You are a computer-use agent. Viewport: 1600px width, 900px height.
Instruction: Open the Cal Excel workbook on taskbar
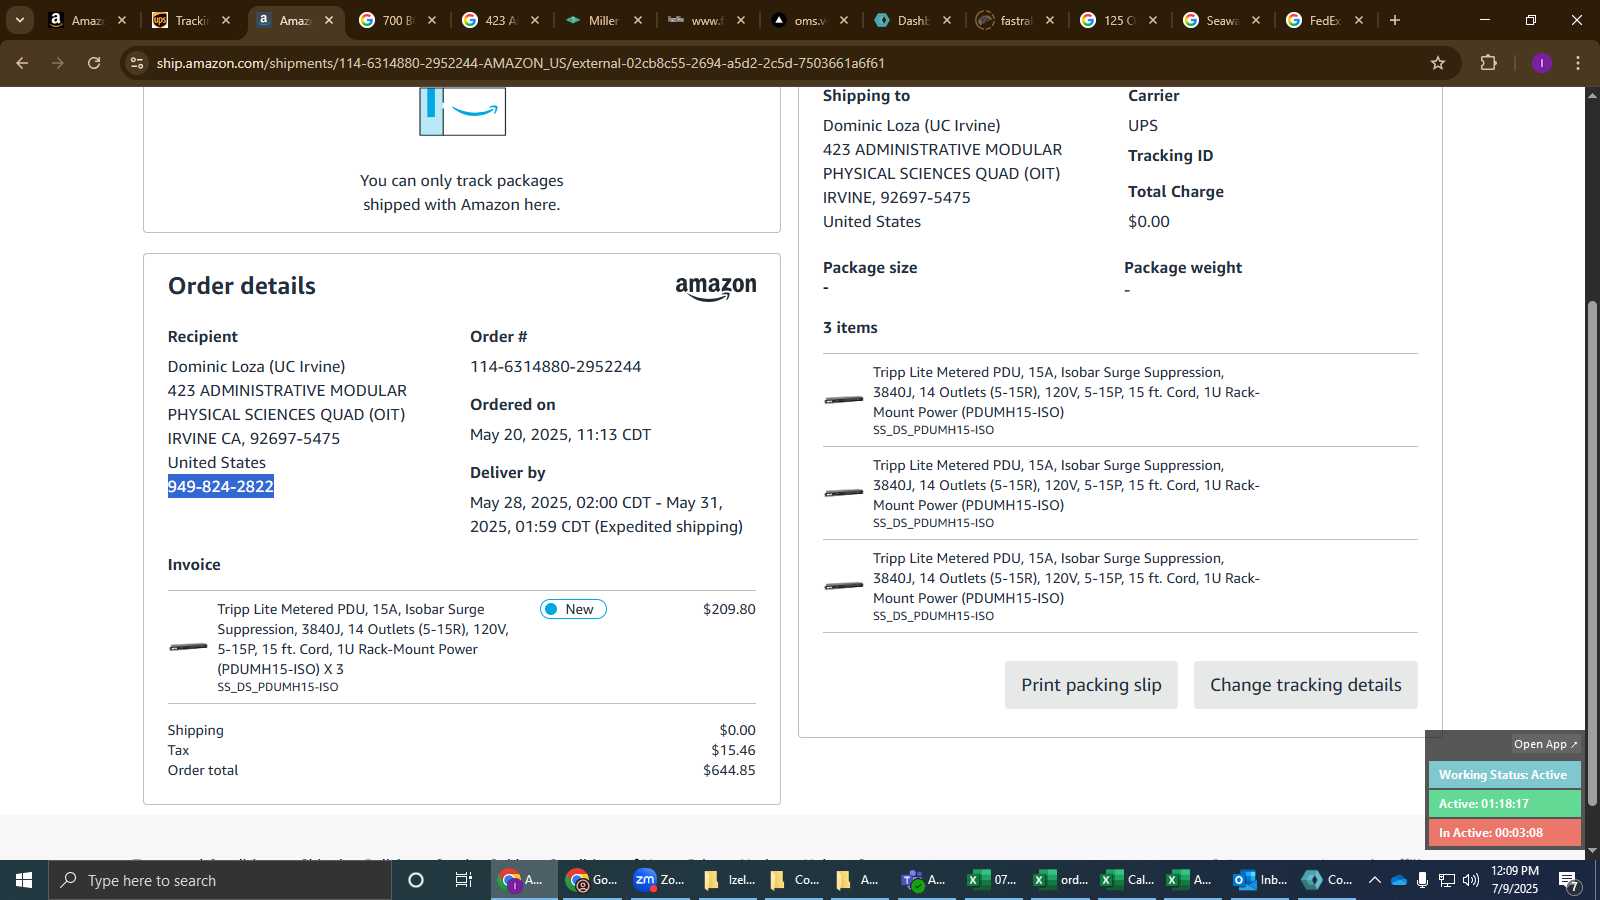tap(1127, 880)
